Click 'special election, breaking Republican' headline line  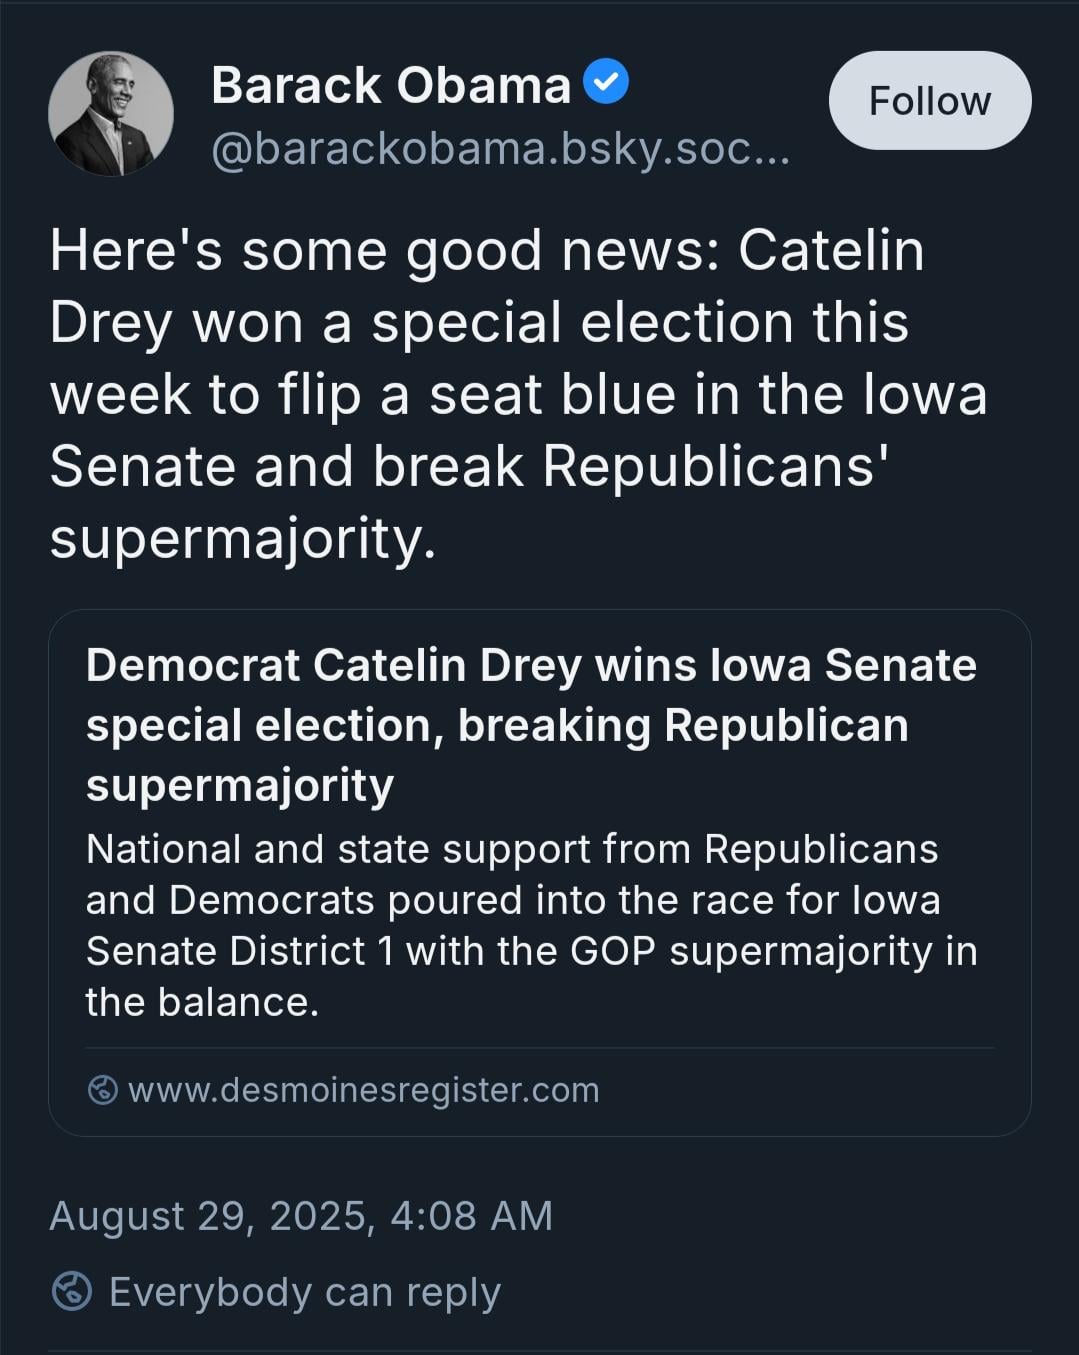(x=497, y=726)
